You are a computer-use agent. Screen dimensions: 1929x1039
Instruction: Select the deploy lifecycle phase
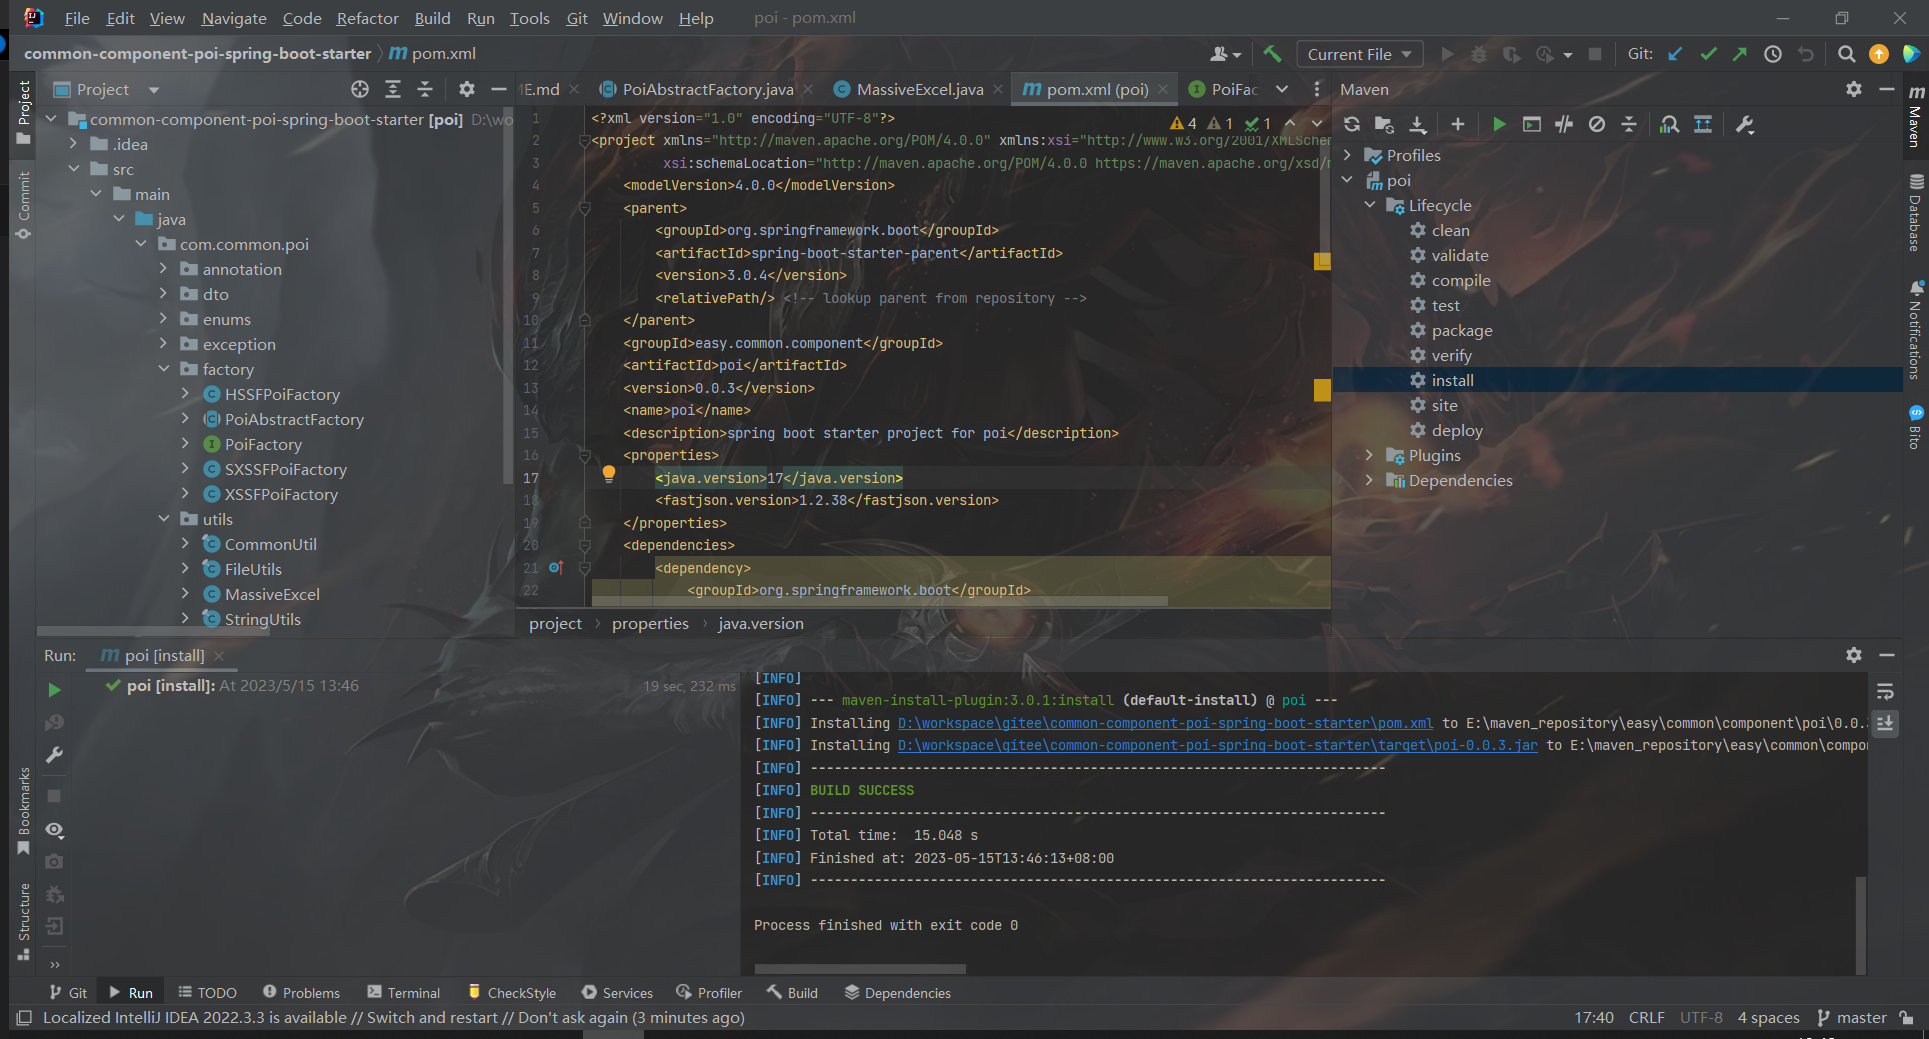[x=1456, y=430]
